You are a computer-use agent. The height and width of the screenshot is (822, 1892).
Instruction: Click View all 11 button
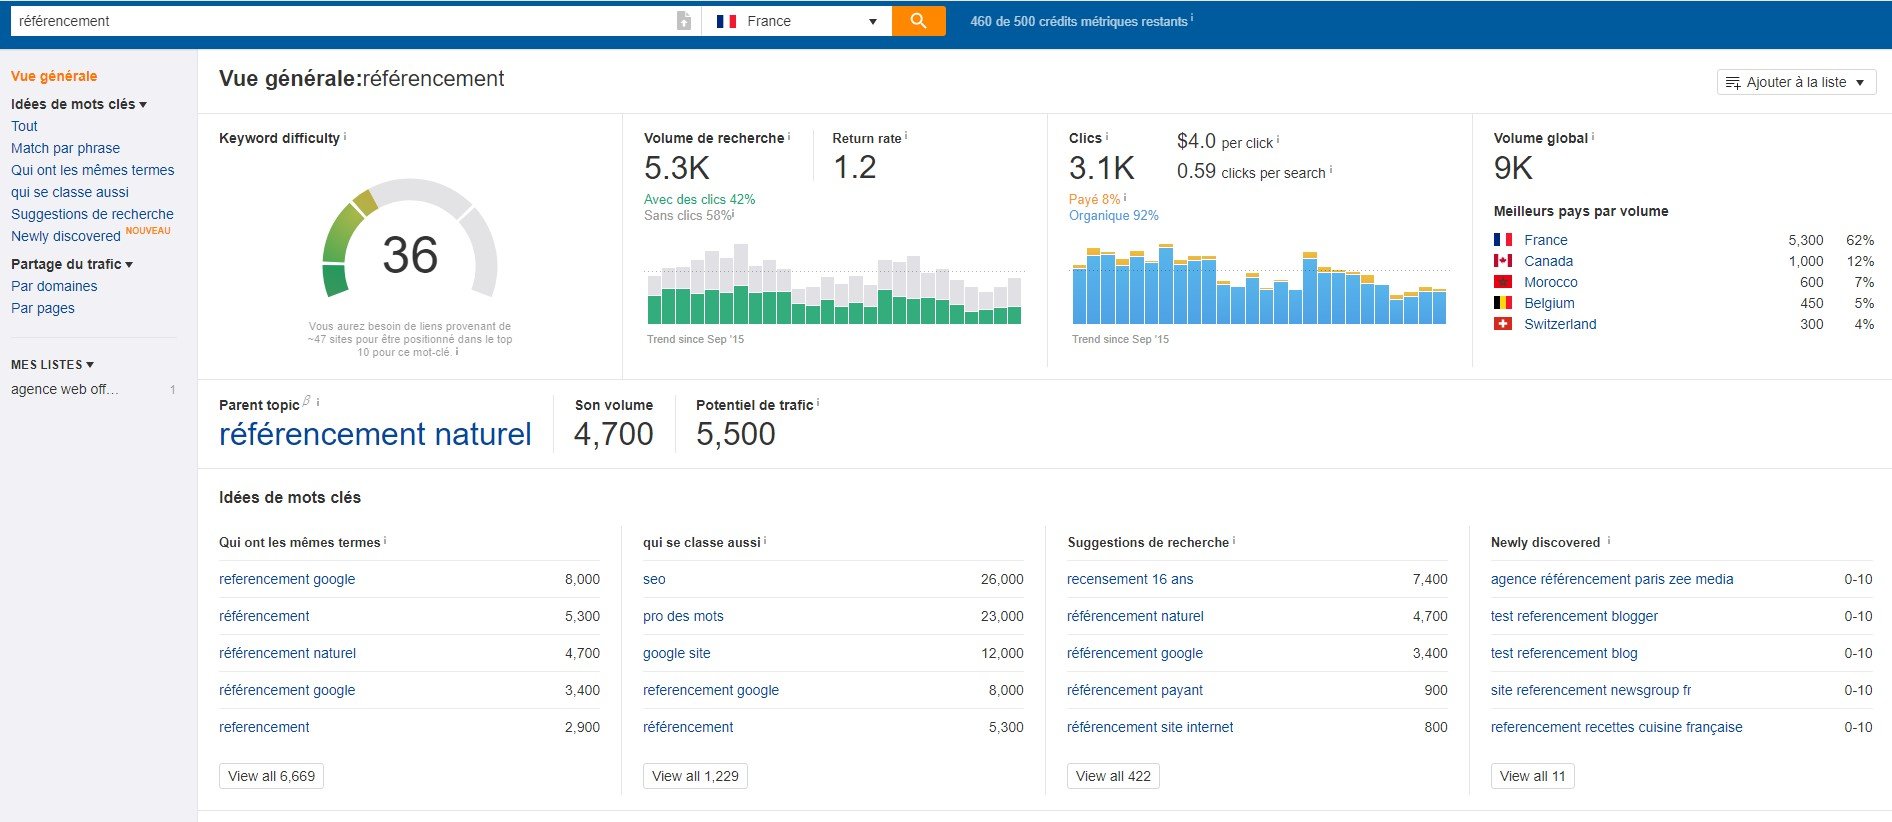point(1532,776)
